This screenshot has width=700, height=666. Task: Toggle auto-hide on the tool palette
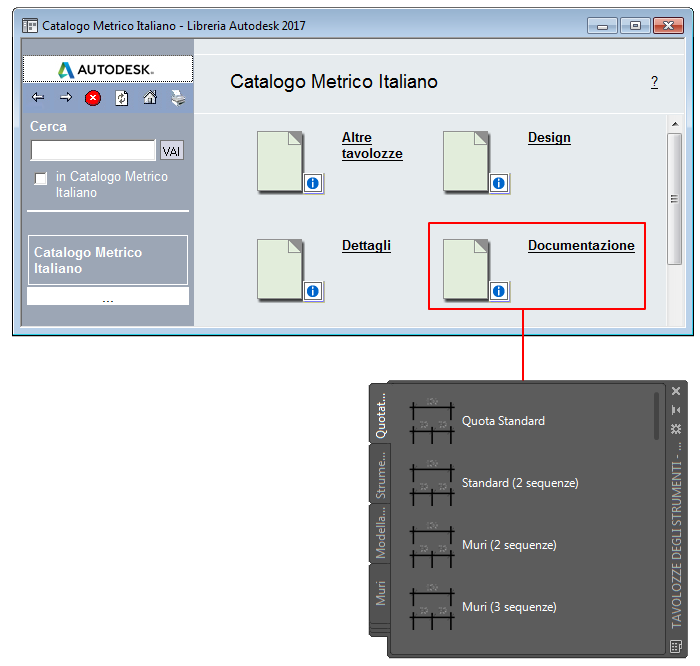point(676,410)
